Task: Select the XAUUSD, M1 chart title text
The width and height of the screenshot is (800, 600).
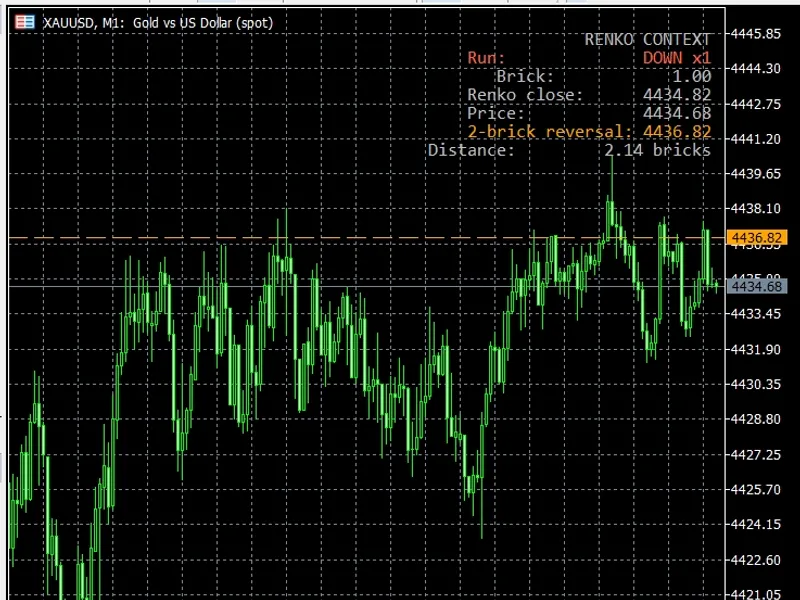Action: pos(158,23)
